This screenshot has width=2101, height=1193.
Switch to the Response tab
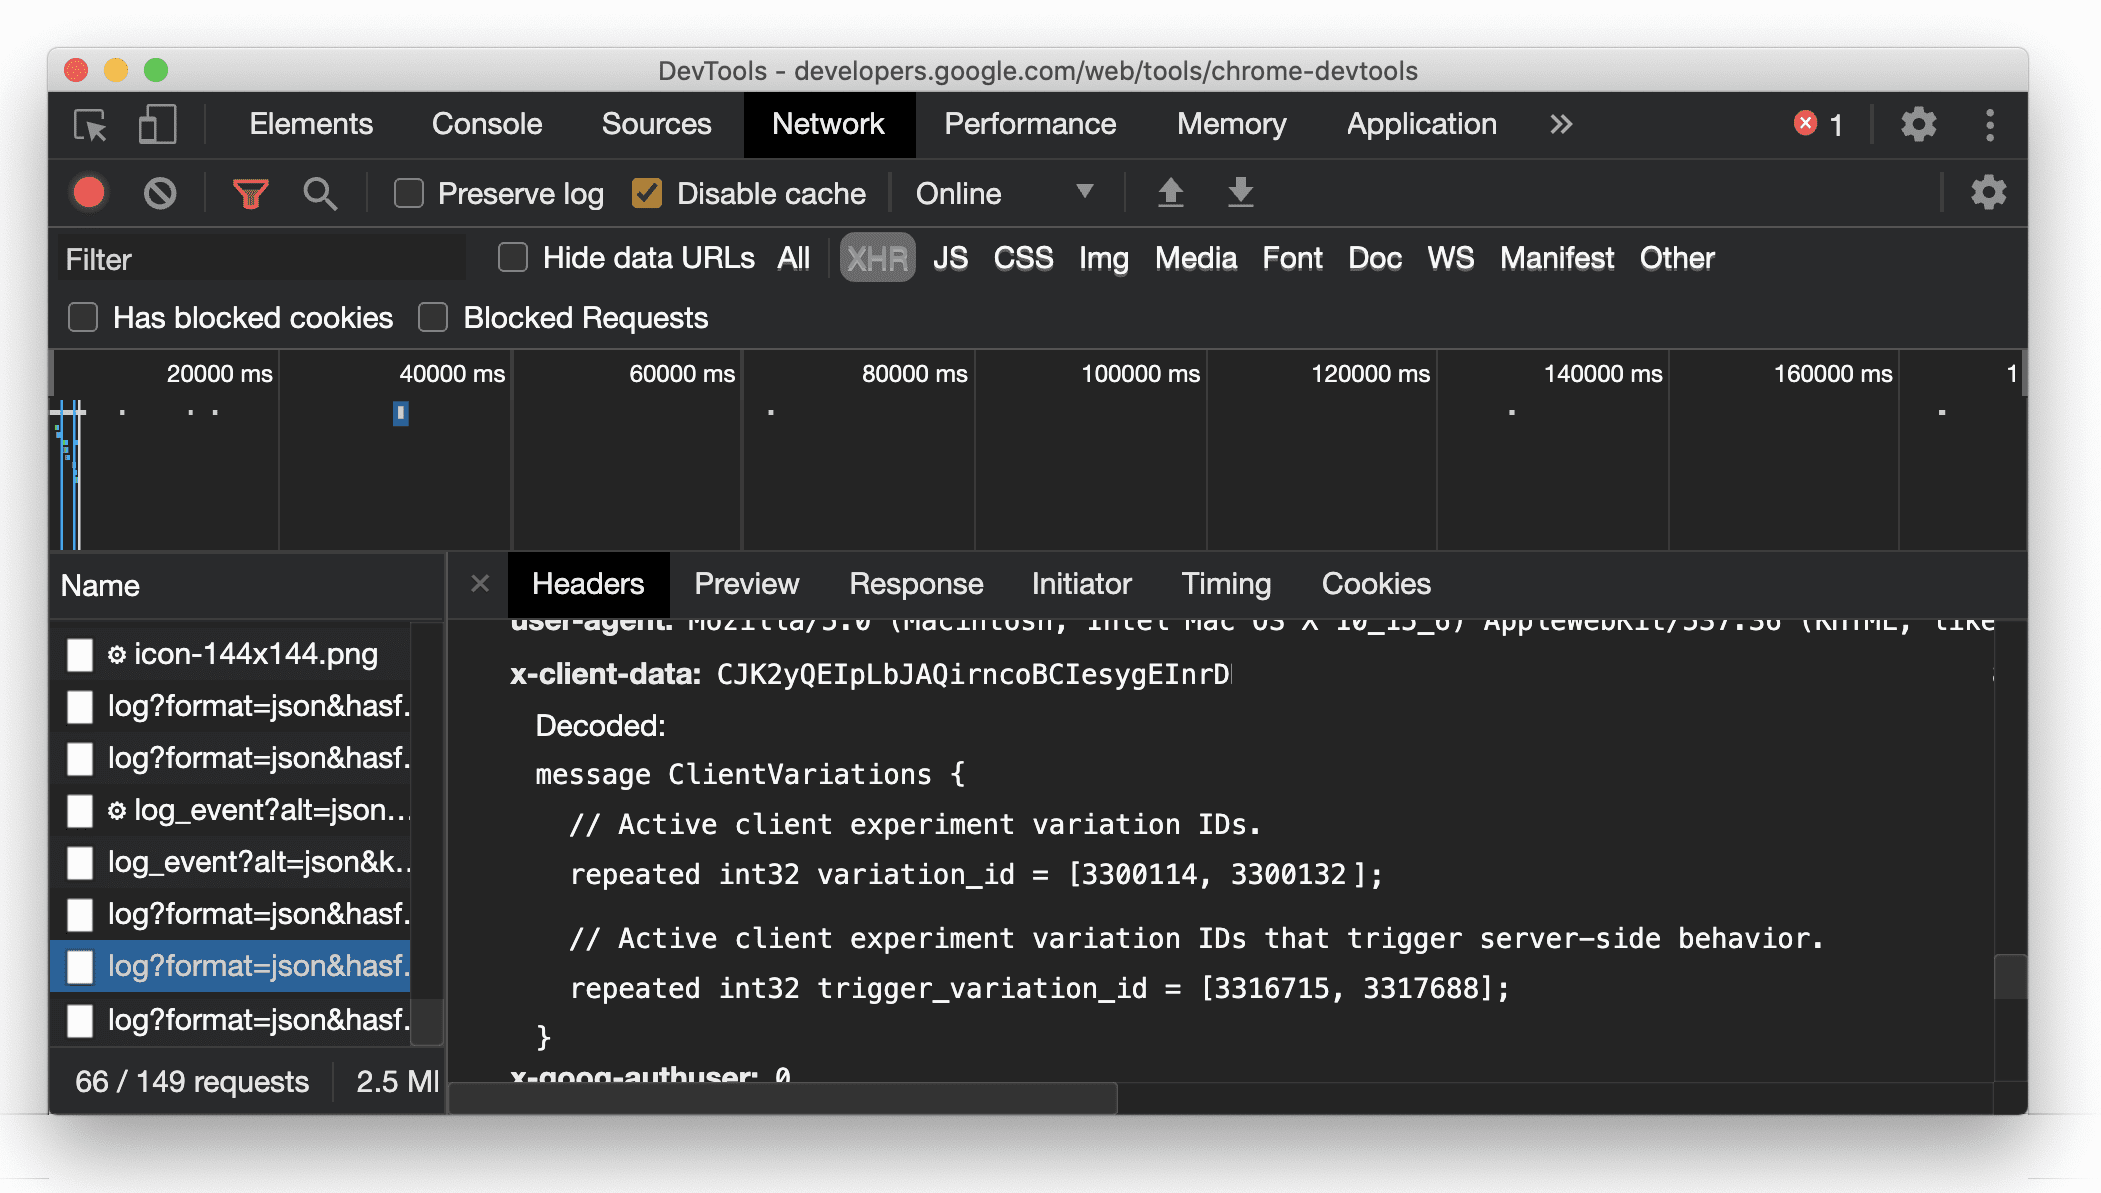click(x=915, y=584)
